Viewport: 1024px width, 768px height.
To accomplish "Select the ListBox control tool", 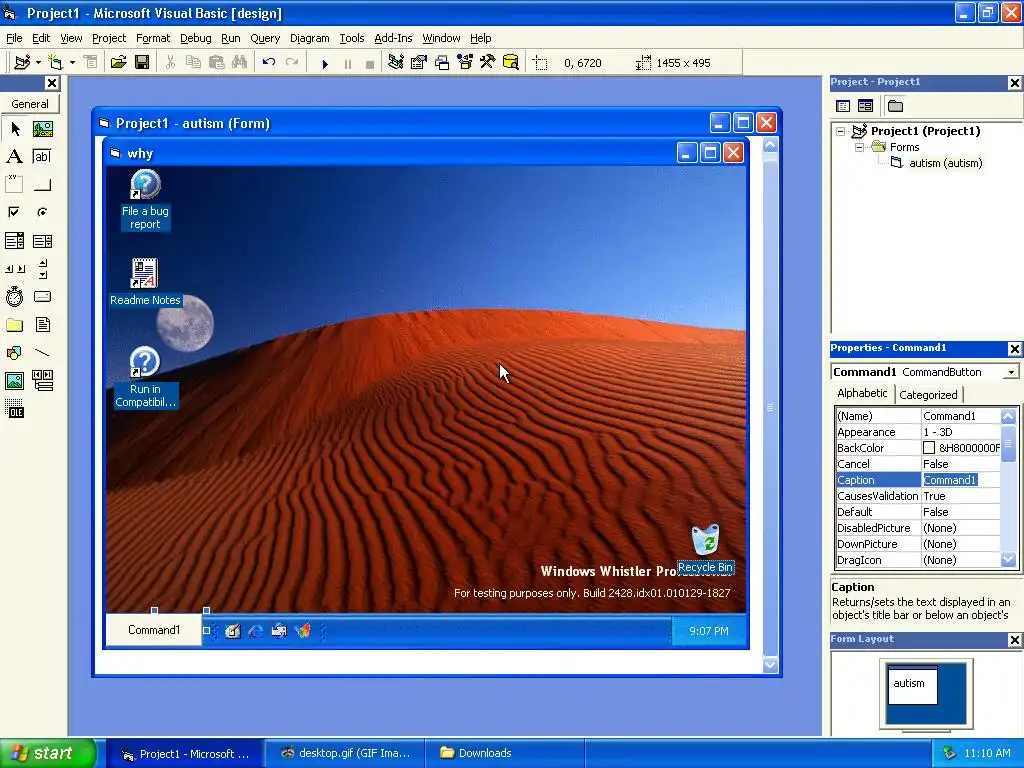I will point(42,241).
